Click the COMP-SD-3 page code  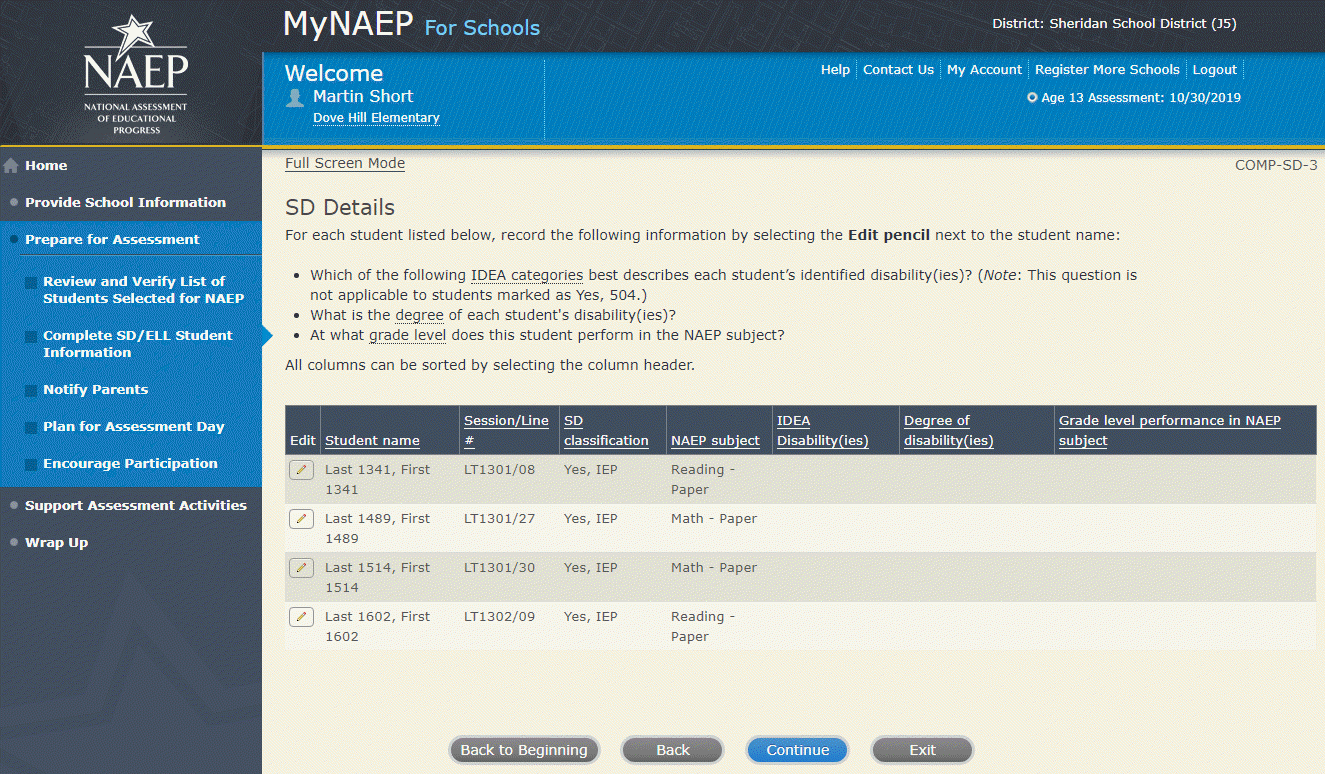coord(1276,165)
